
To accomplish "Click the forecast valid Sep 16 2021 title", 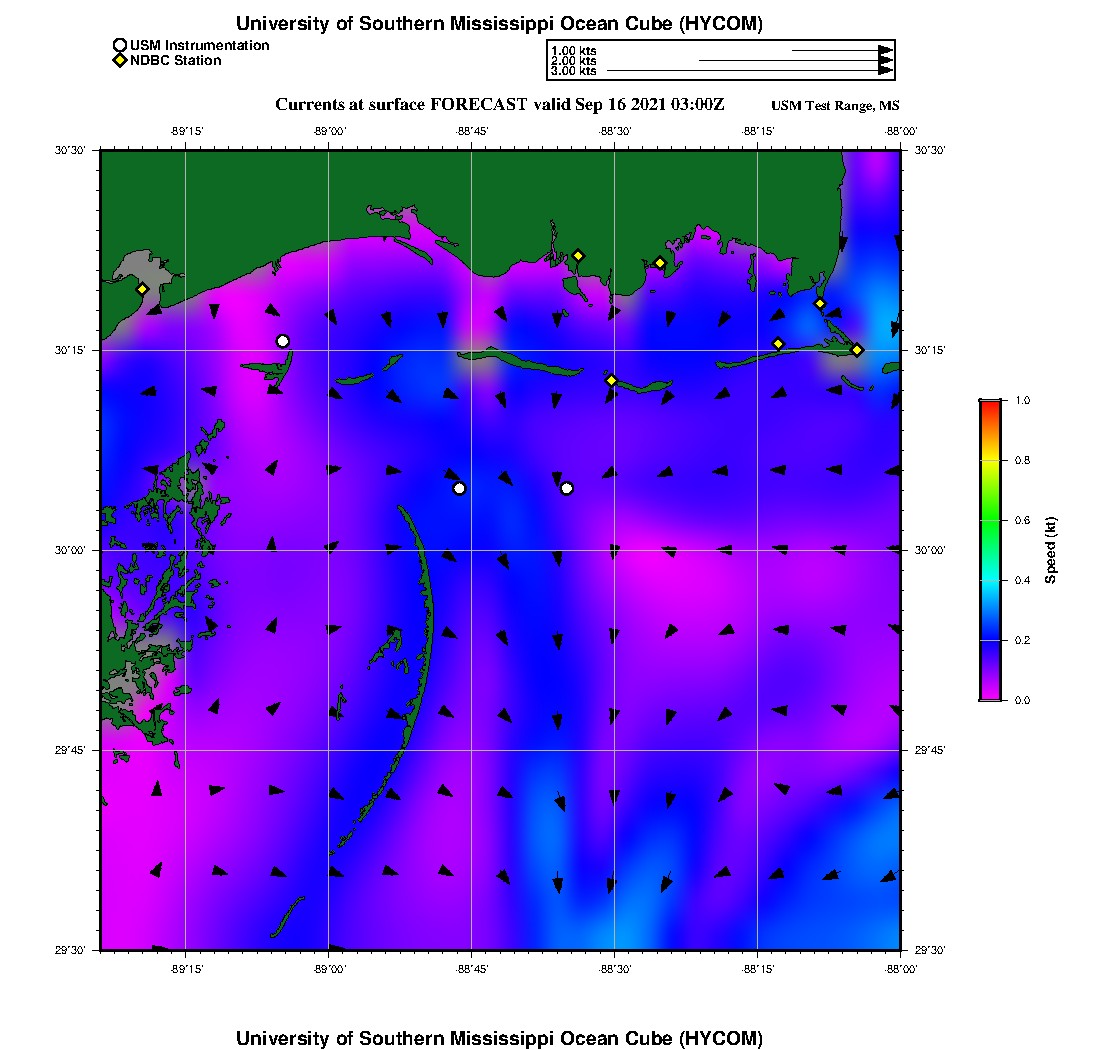I will tap(499, 105).
